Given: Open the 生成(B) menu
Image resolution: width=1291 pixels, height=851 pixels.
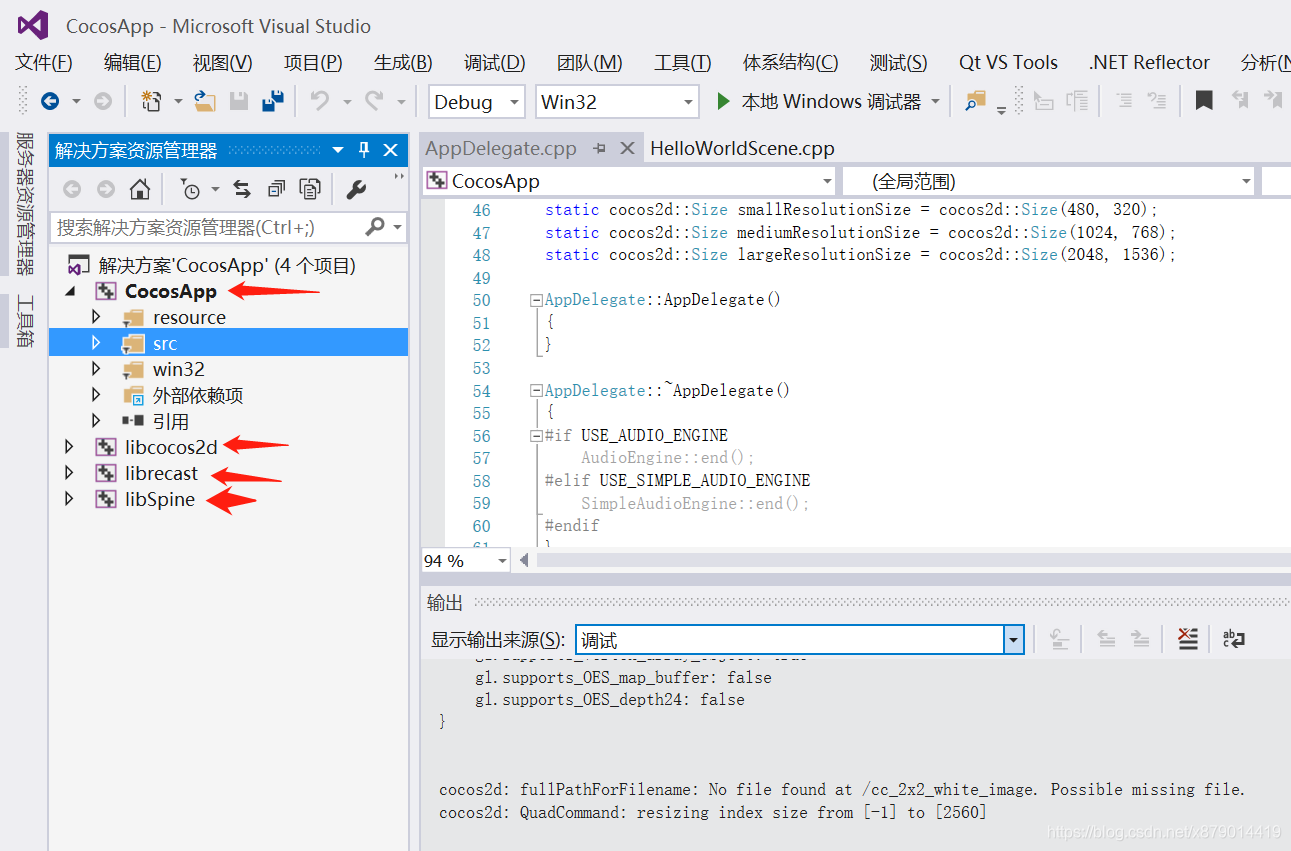Looking at the screenshot, I should point(403,62).
